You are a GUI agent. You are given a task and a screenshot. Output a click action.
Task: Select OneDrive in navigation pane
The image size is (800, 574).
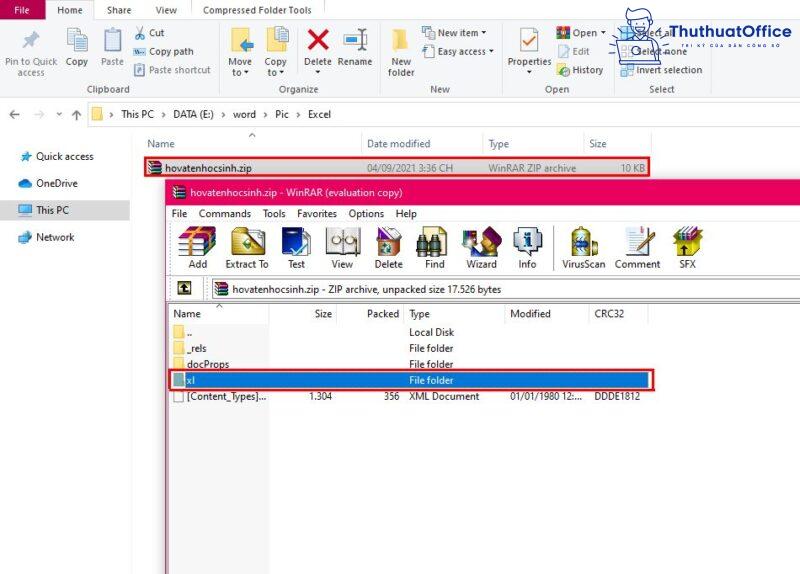(56, 183)
